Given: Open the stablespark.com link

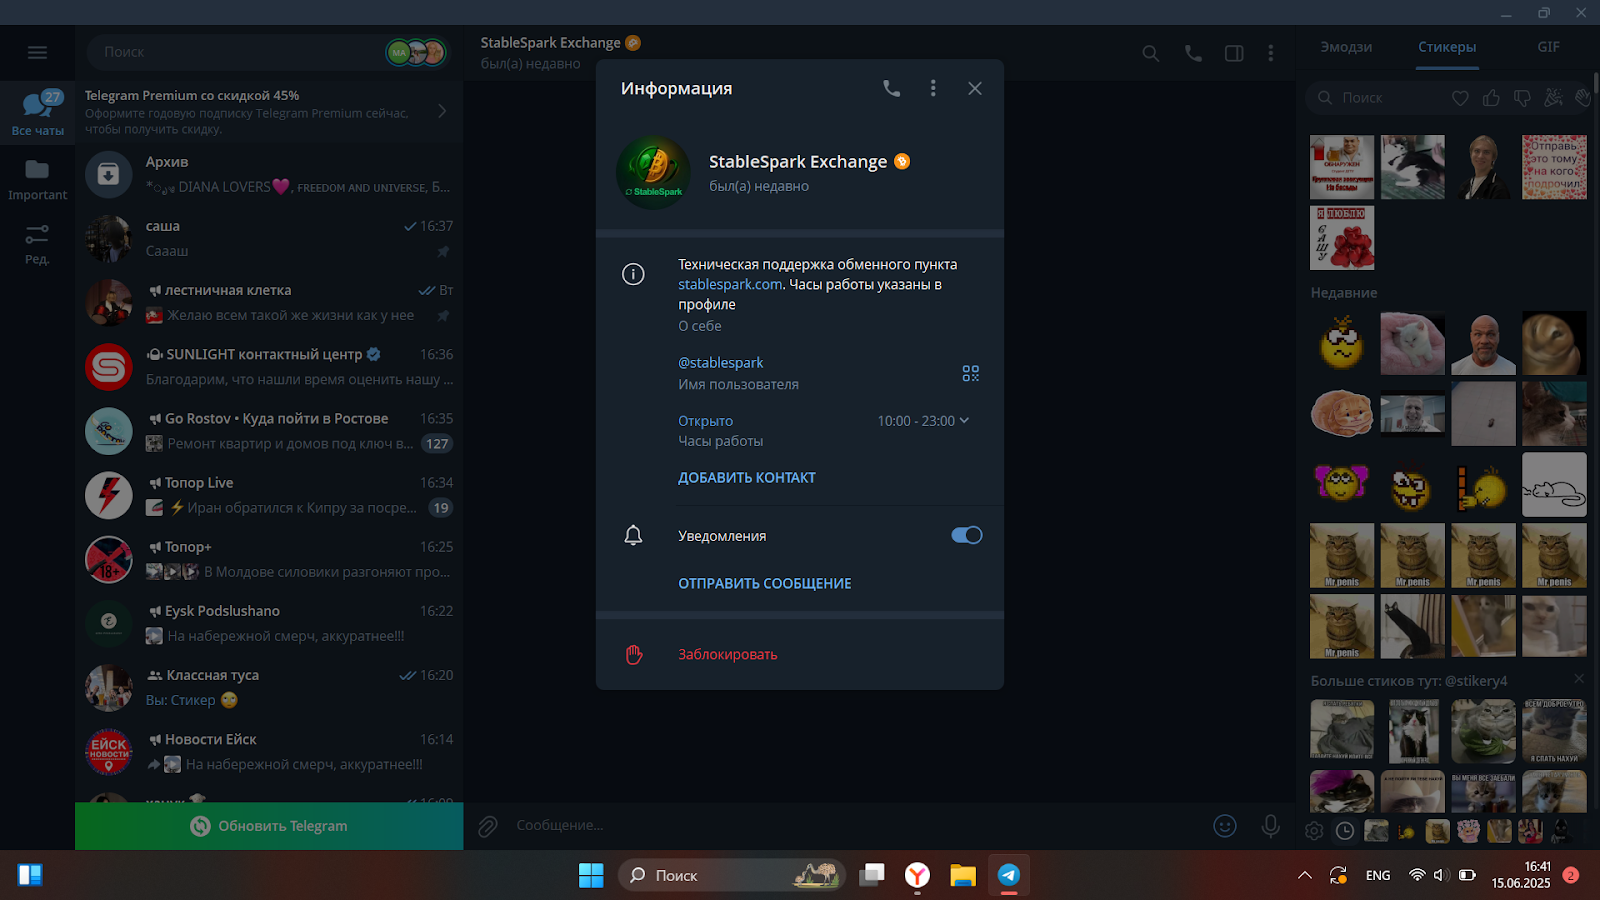Looking at the screenshot, I should coord(730,284).
